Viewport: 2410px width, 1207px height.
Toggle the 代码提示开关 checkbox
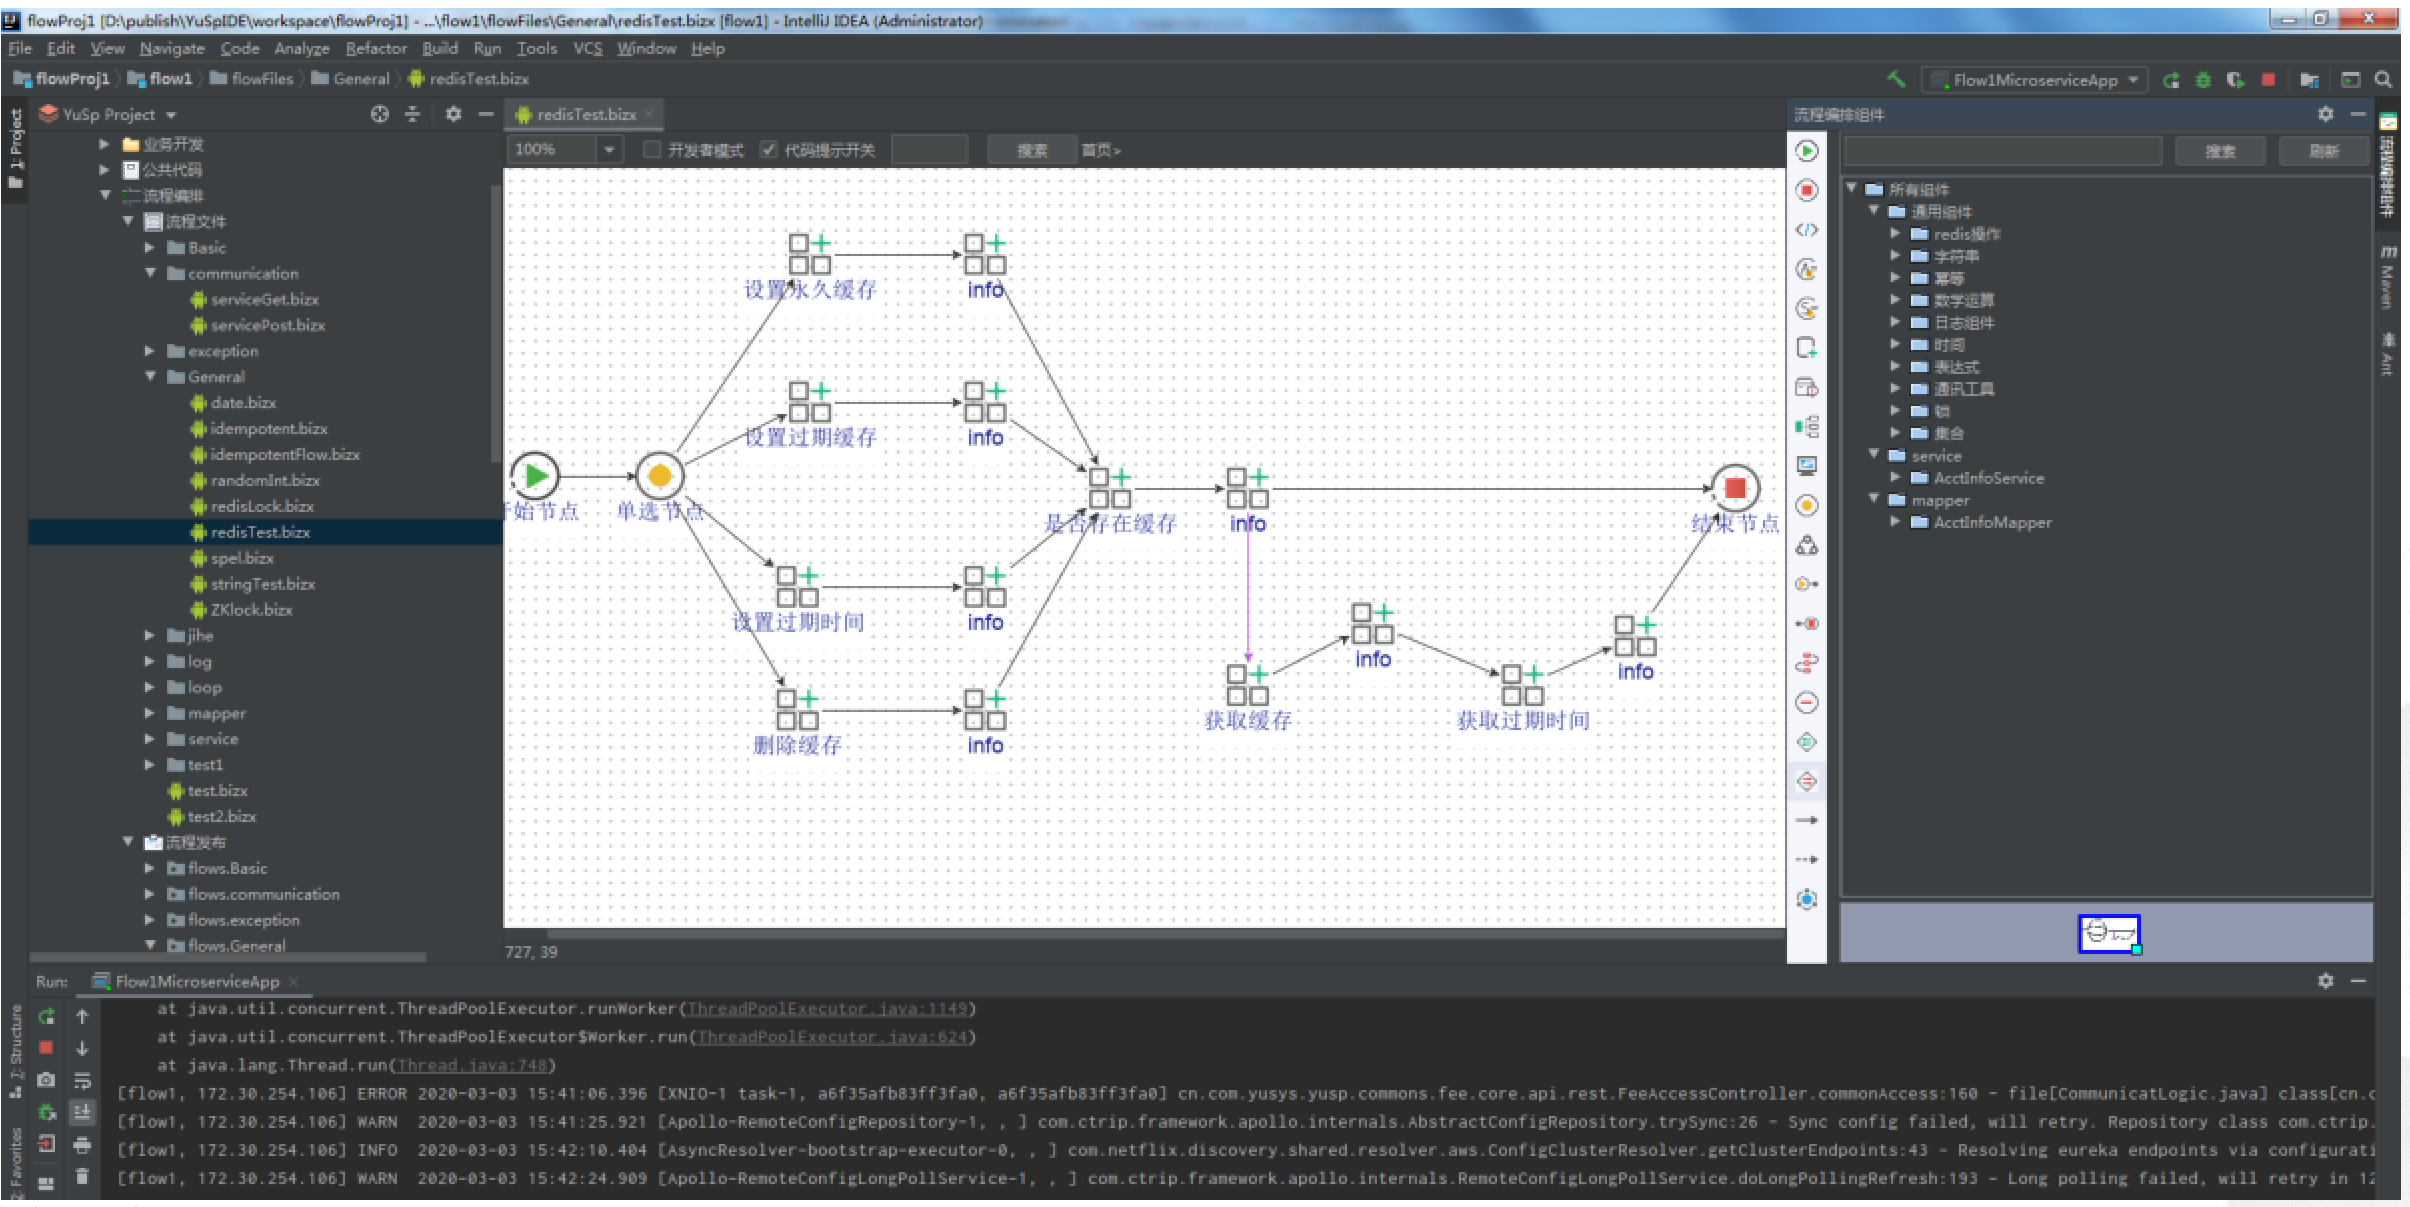tap(768, 150)
